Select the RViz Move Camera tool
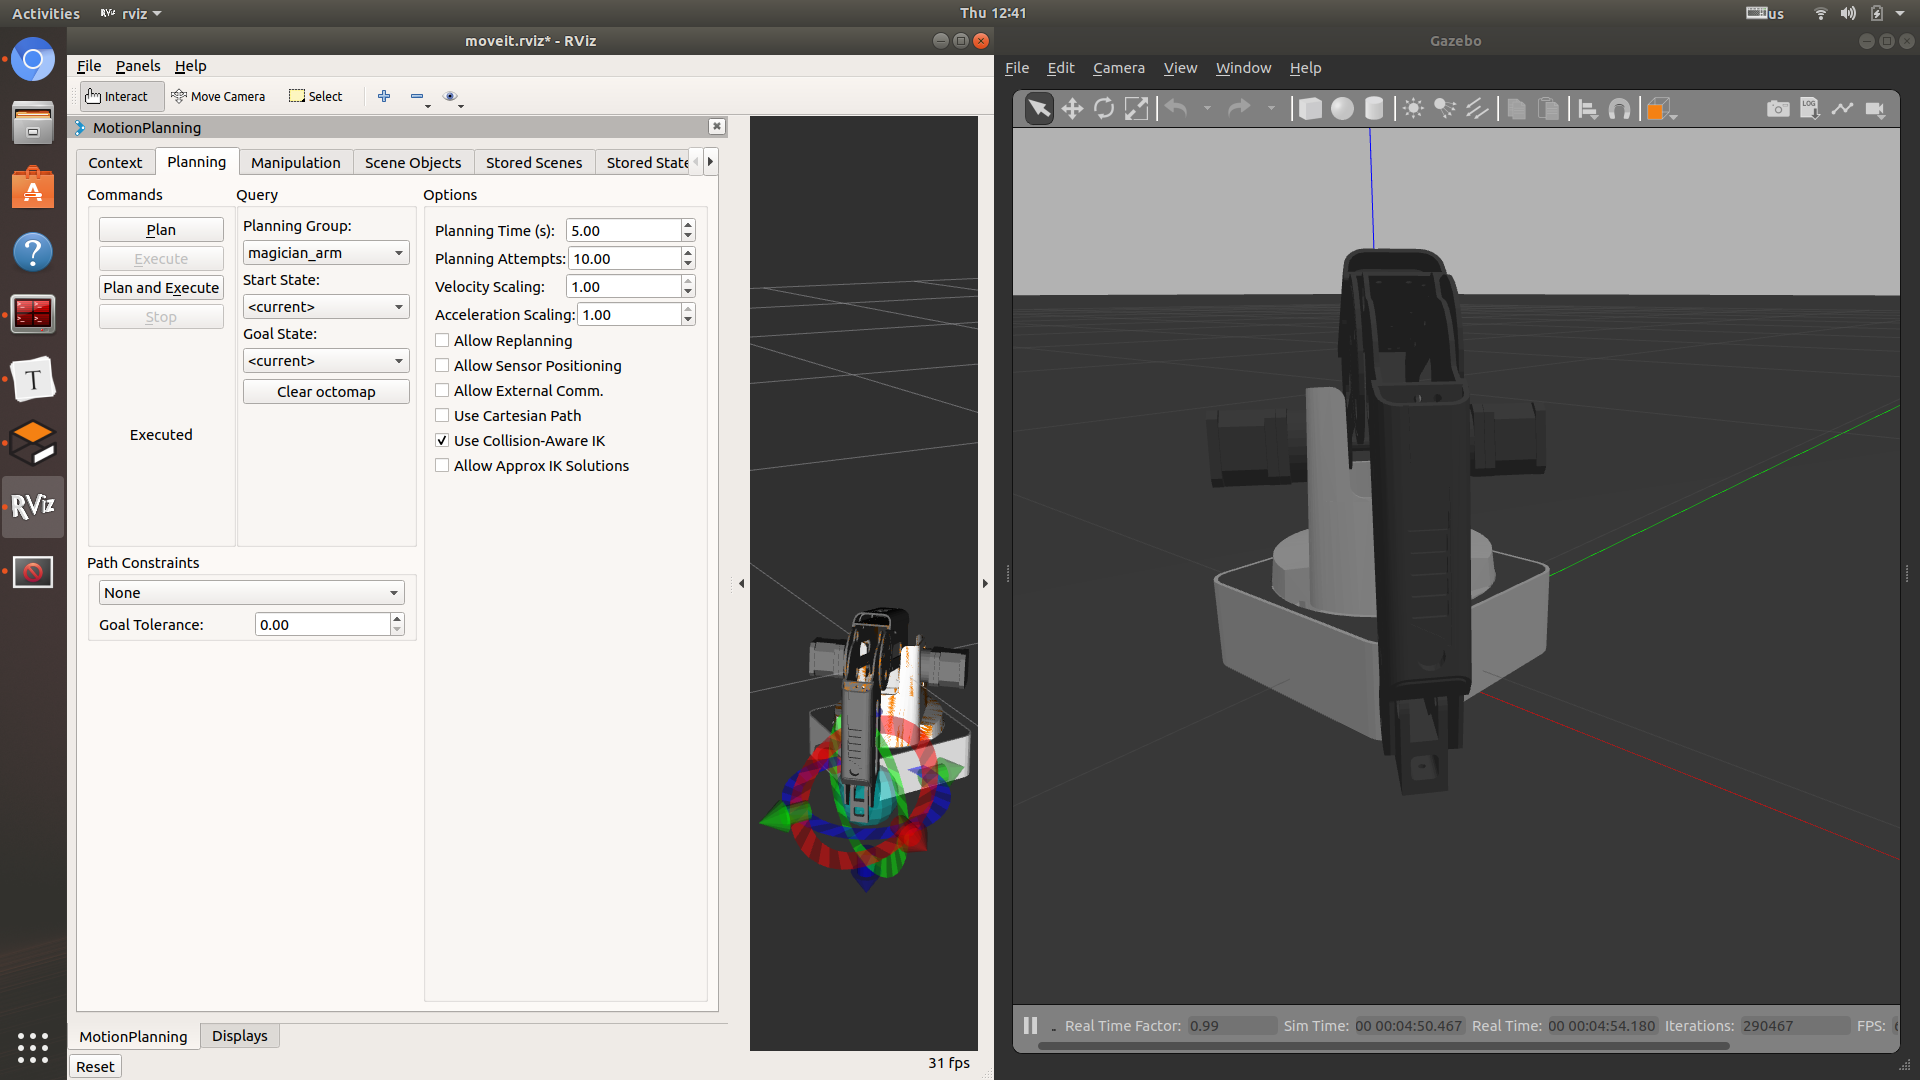This screenshot has height=1080, width=1920. [x=218, y=96]
